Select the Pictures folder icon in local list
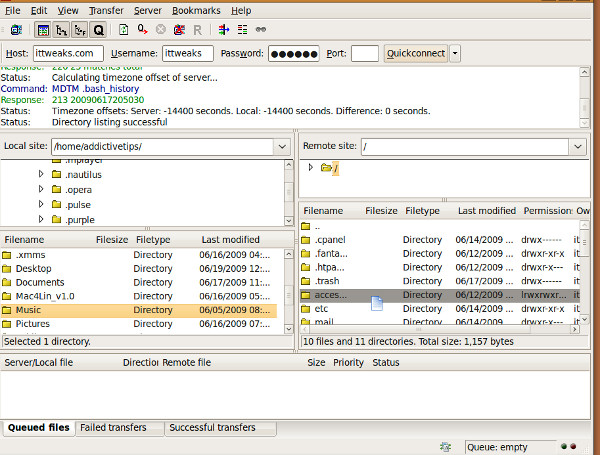 (7, 324)
